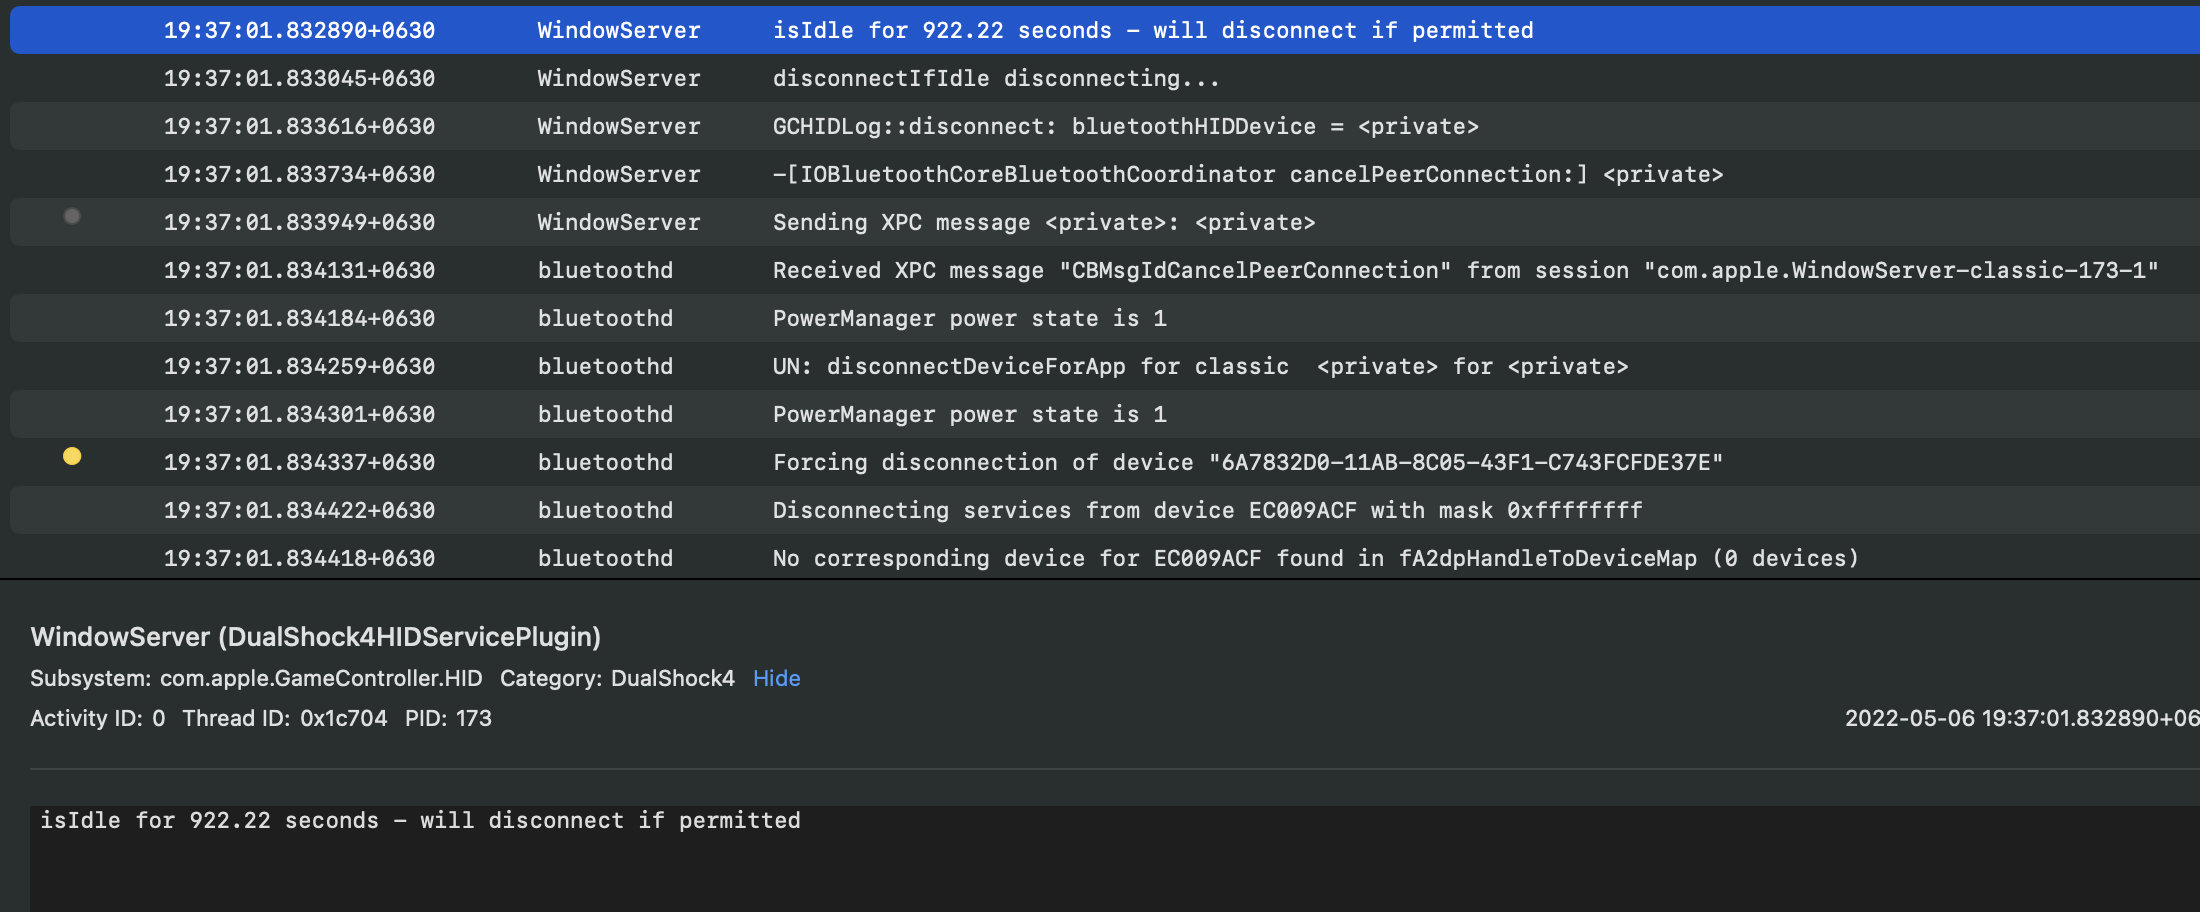Click the isIdle message text in detail pane
This screenshot has height=912, width=2200.
click(420, 821)
